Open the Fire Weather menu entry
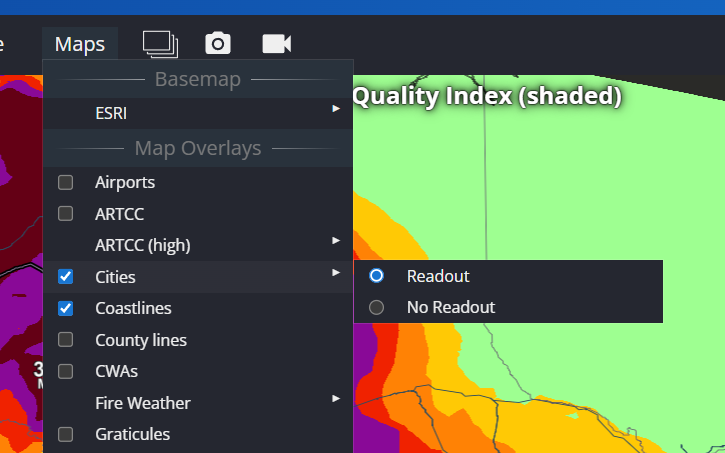 198,403
